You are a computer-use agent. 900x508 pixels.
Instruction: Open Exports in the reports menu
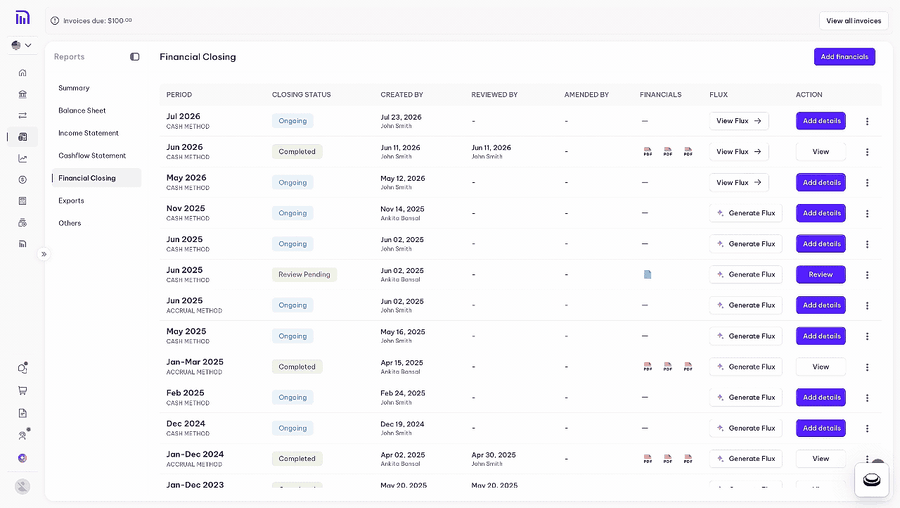tap(71, 200)
